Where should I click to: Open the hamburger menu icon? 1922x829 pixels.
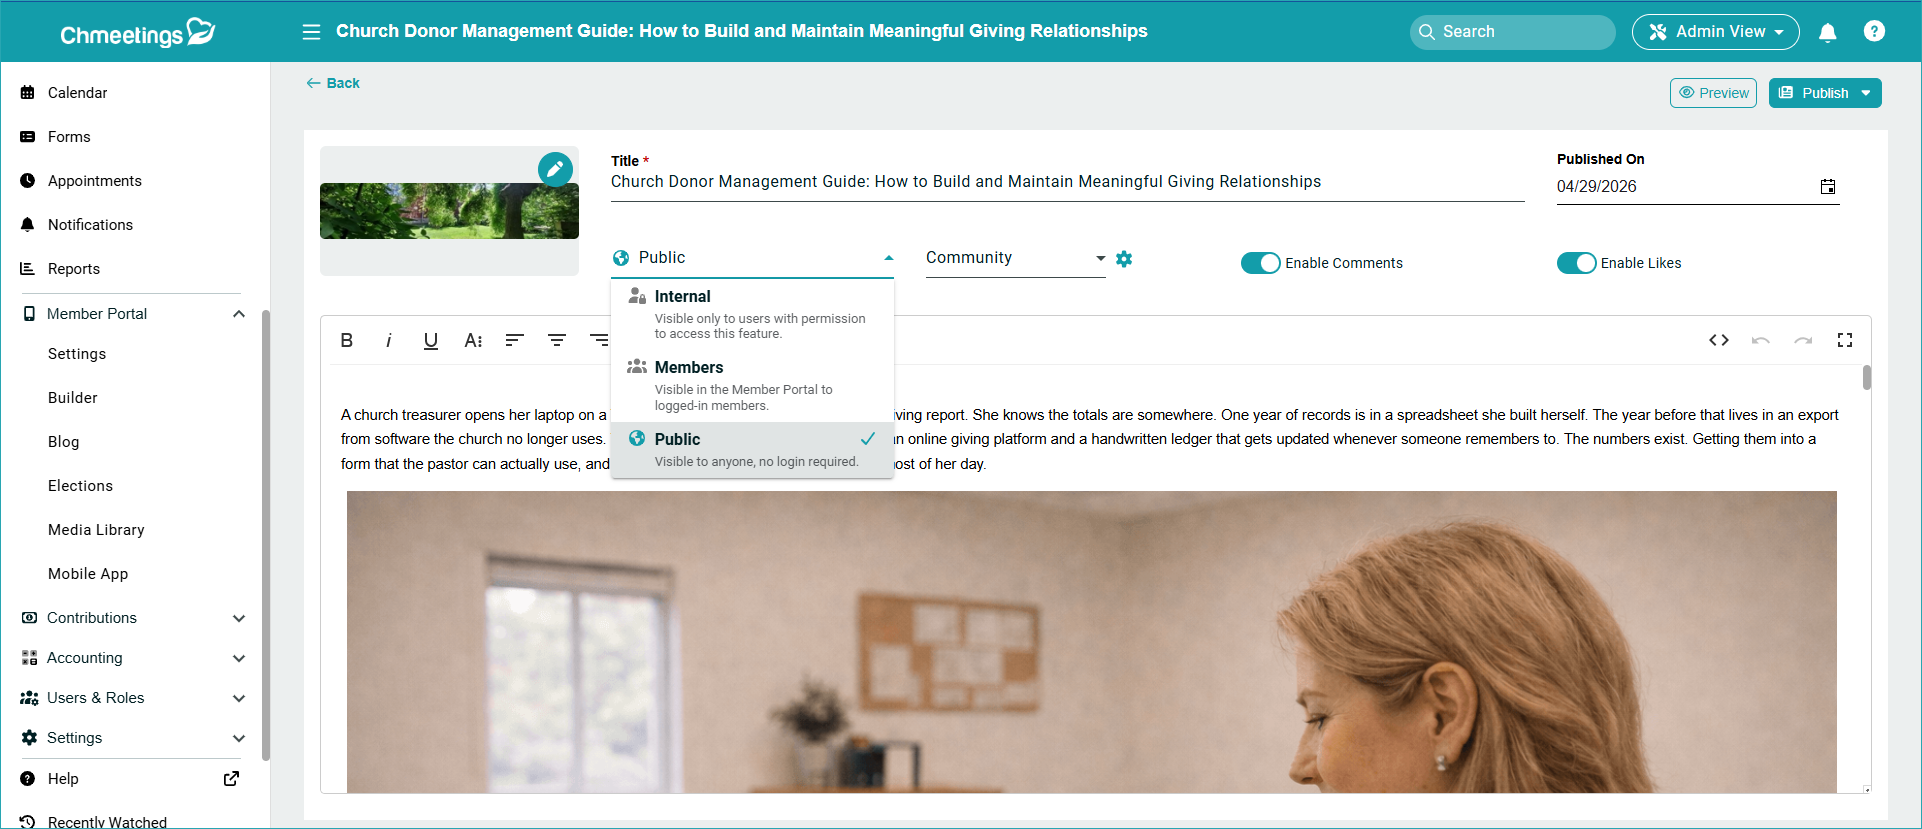[311, 32]
